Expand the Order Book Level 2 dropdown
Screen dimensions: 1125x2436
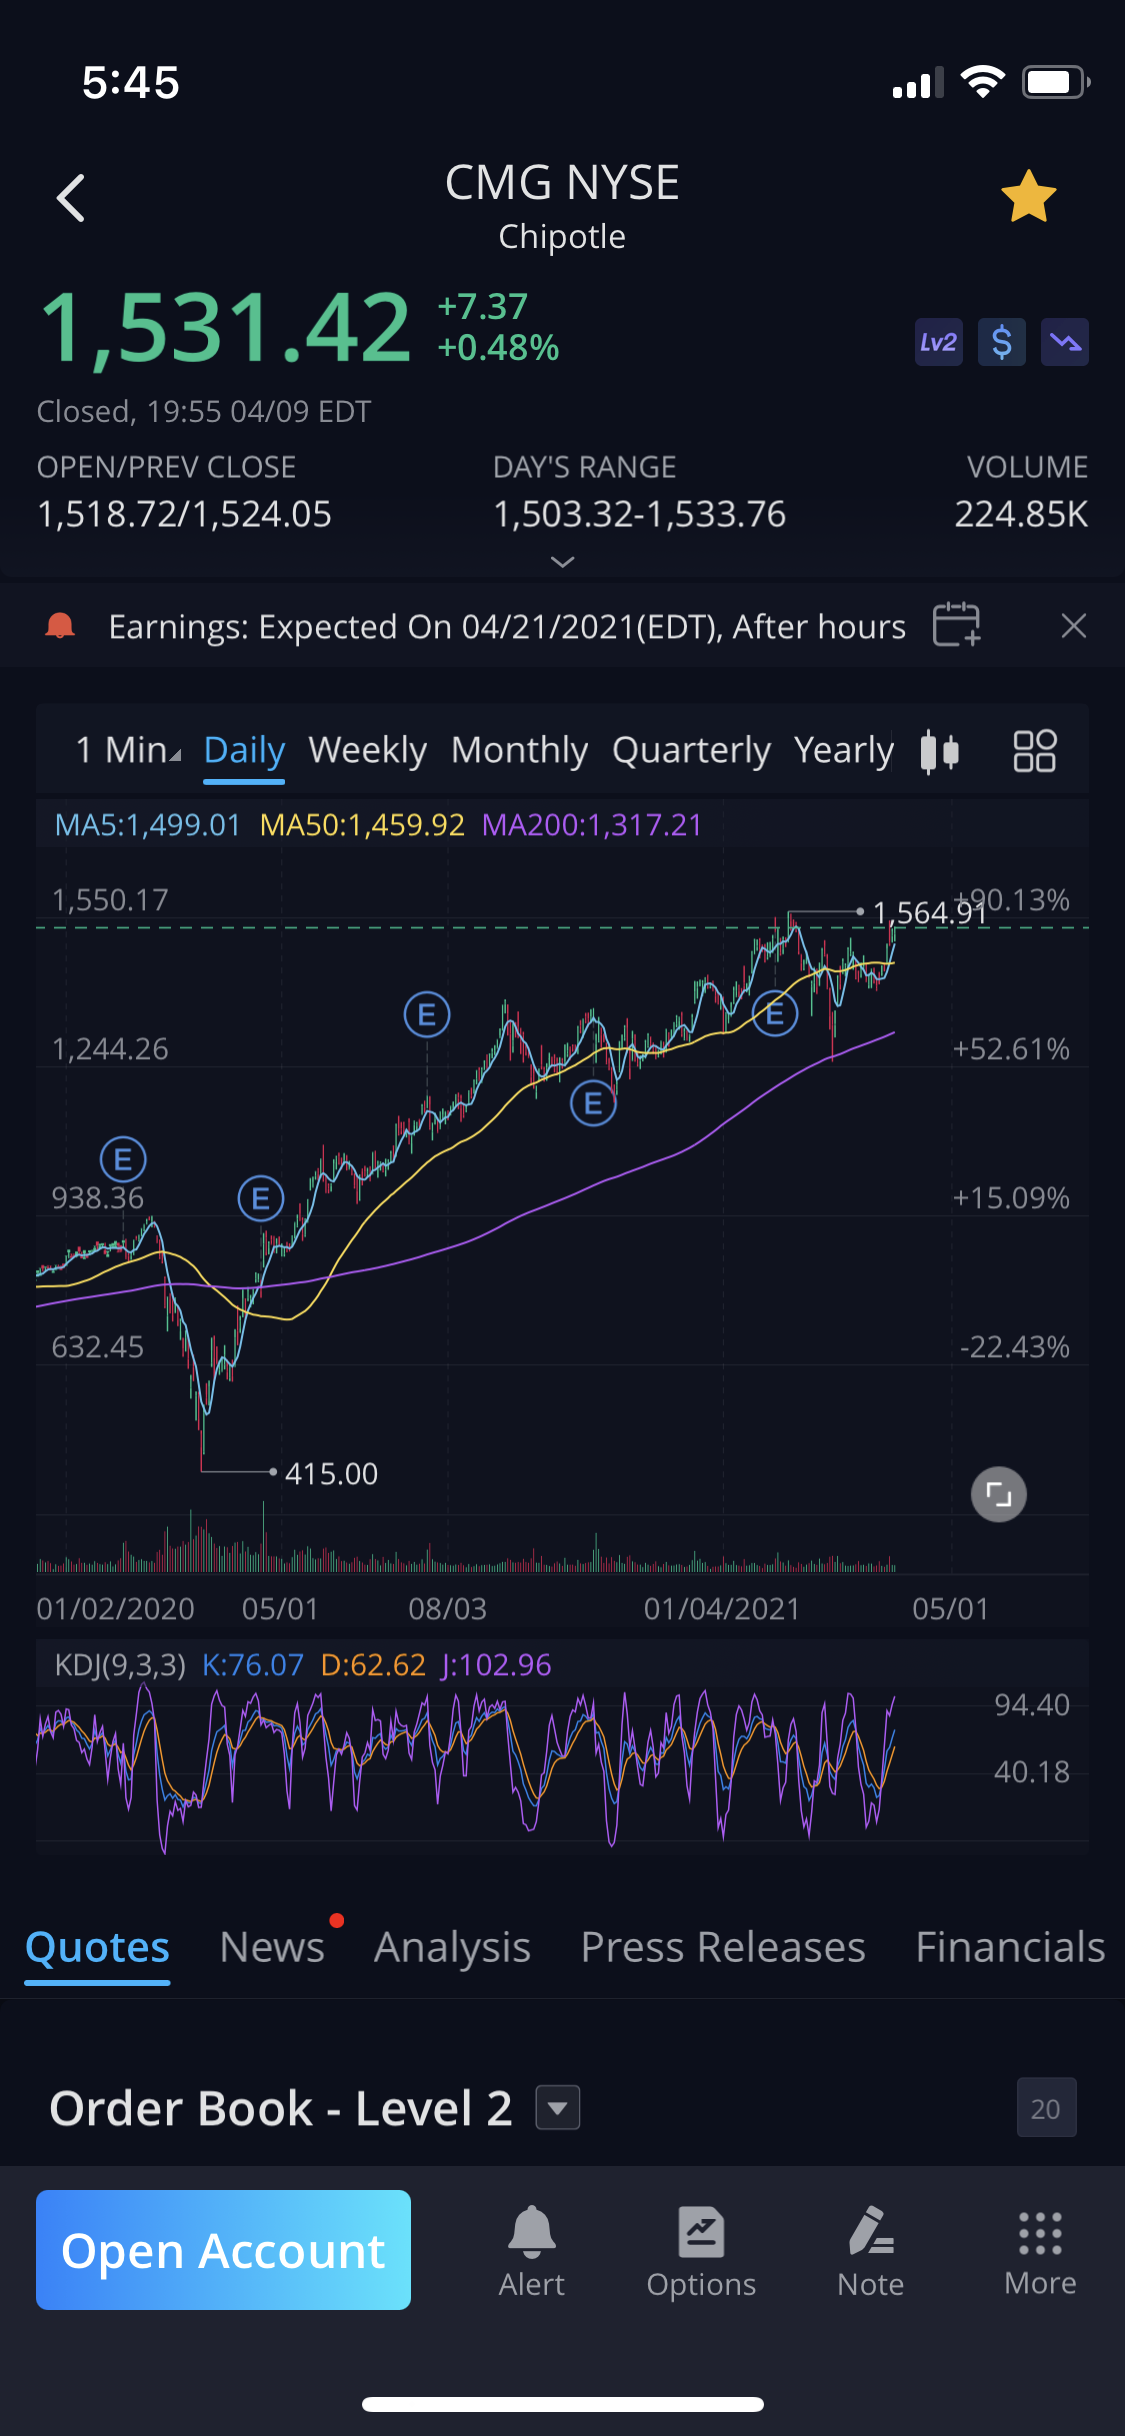click(x=558, y=2108)
